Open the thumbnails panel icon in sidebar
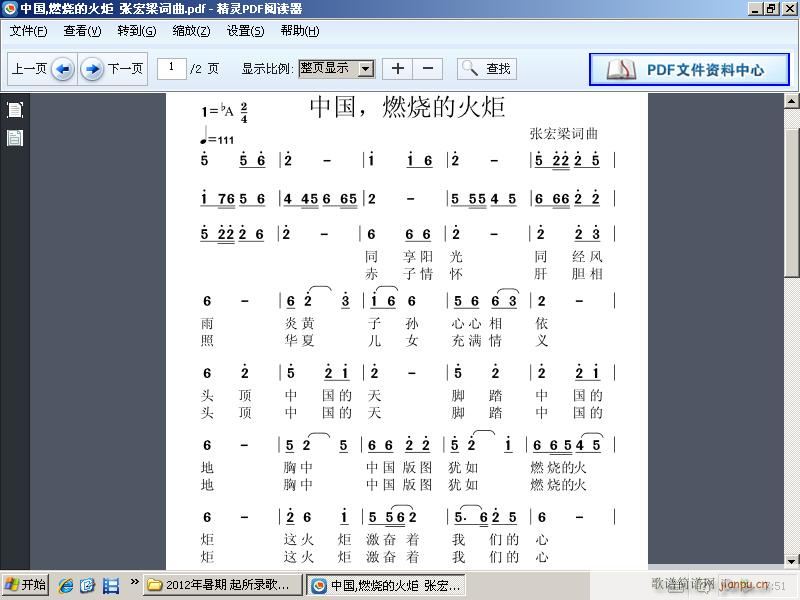This screenshot has width=800, height=600. click(13, 137)
